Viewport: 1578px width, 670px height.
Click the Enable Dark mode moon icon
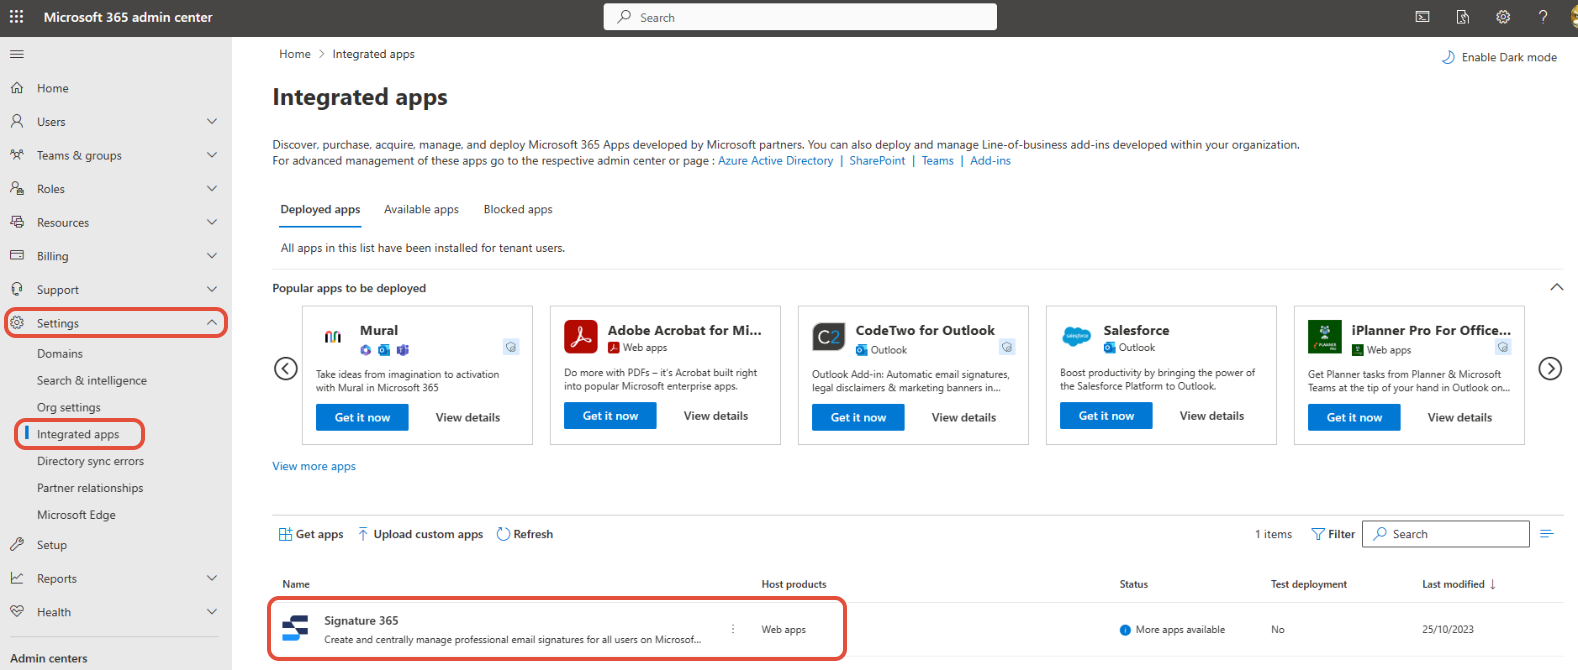tap(1448, 57)
